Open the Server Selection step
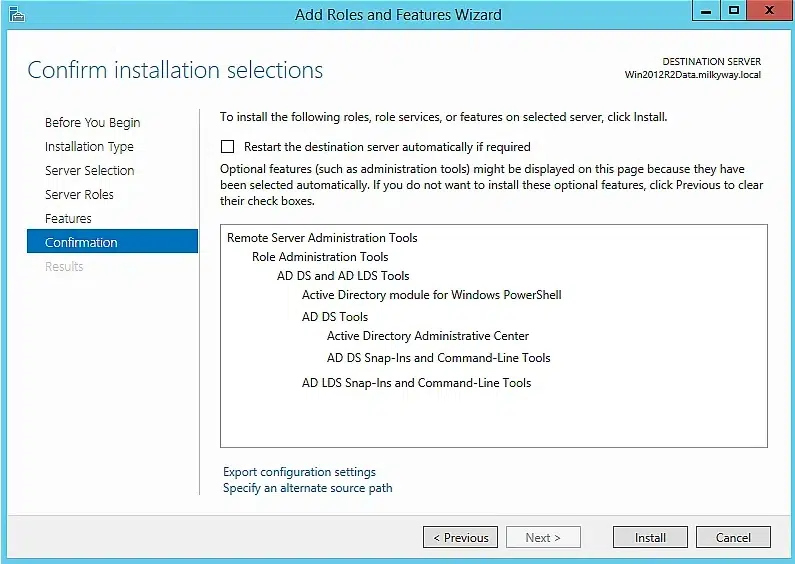 (x=89, y=170)
